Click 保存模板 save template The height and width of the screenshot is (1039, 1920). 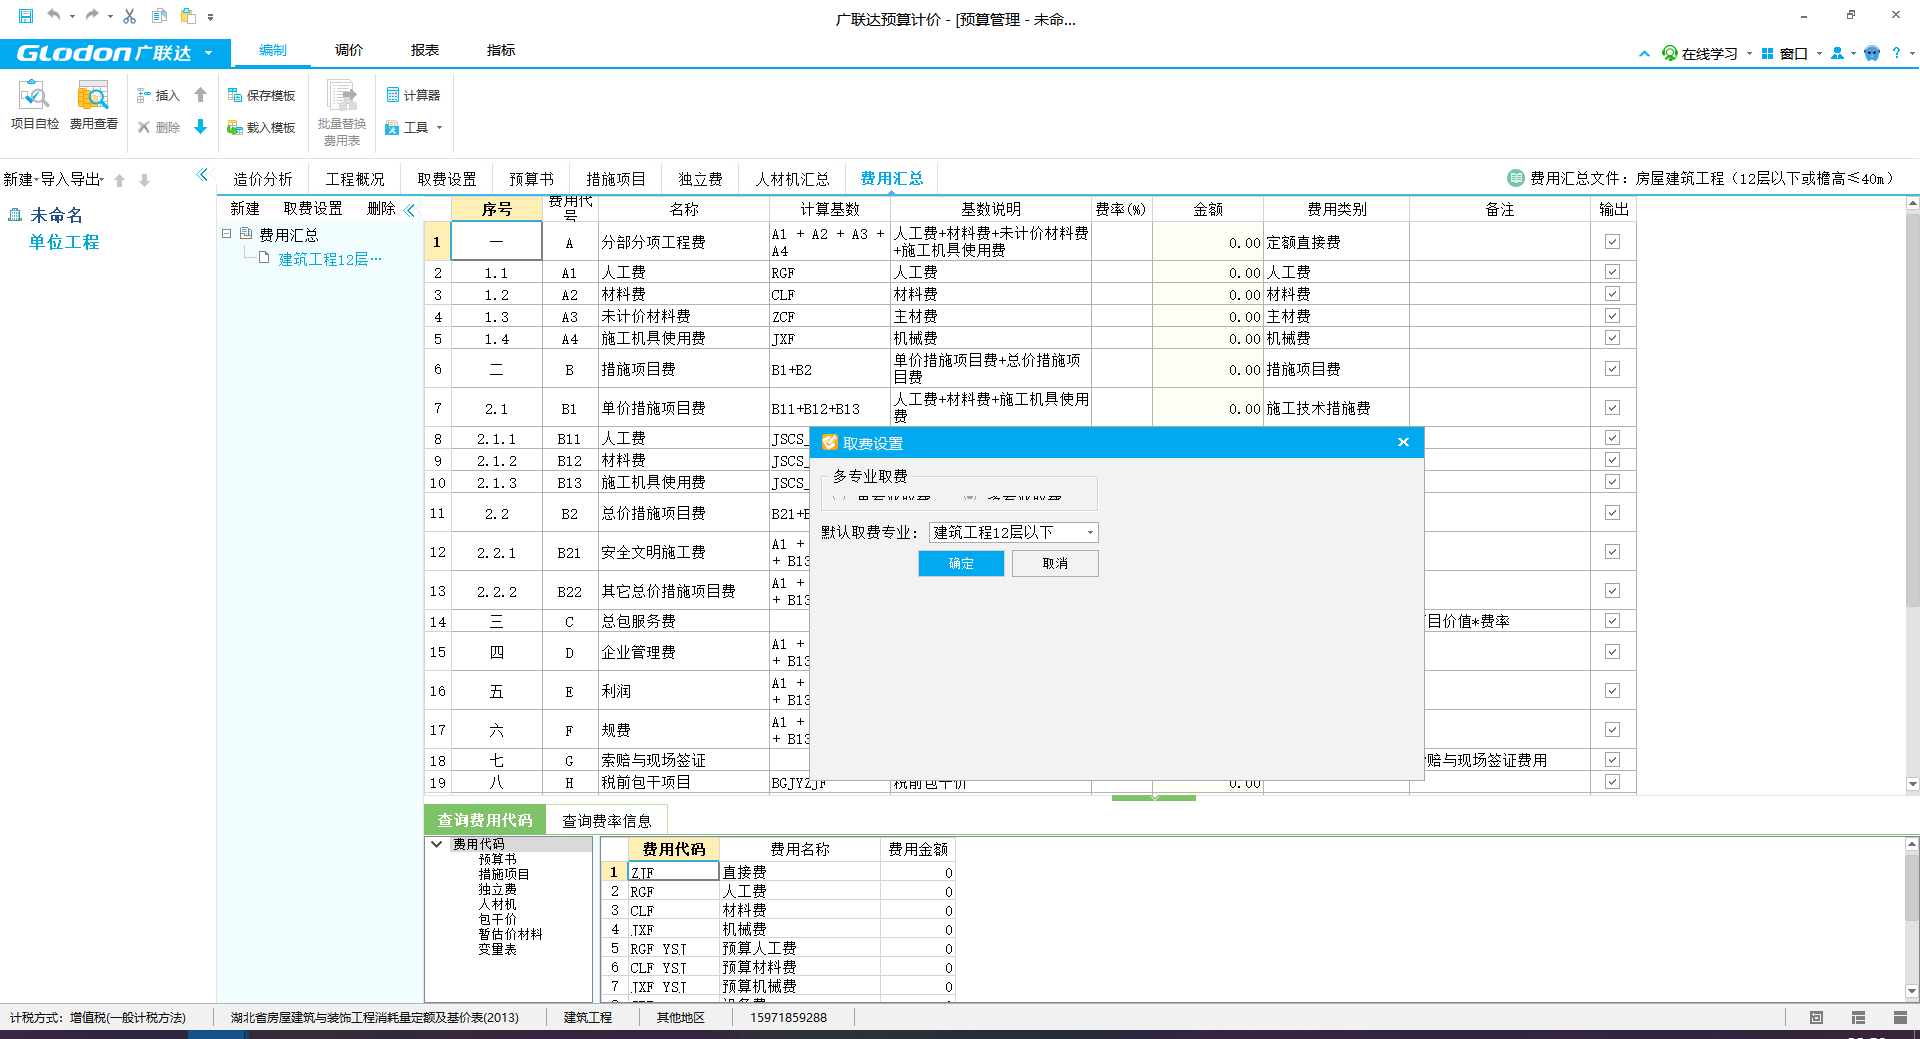(261, 95)
